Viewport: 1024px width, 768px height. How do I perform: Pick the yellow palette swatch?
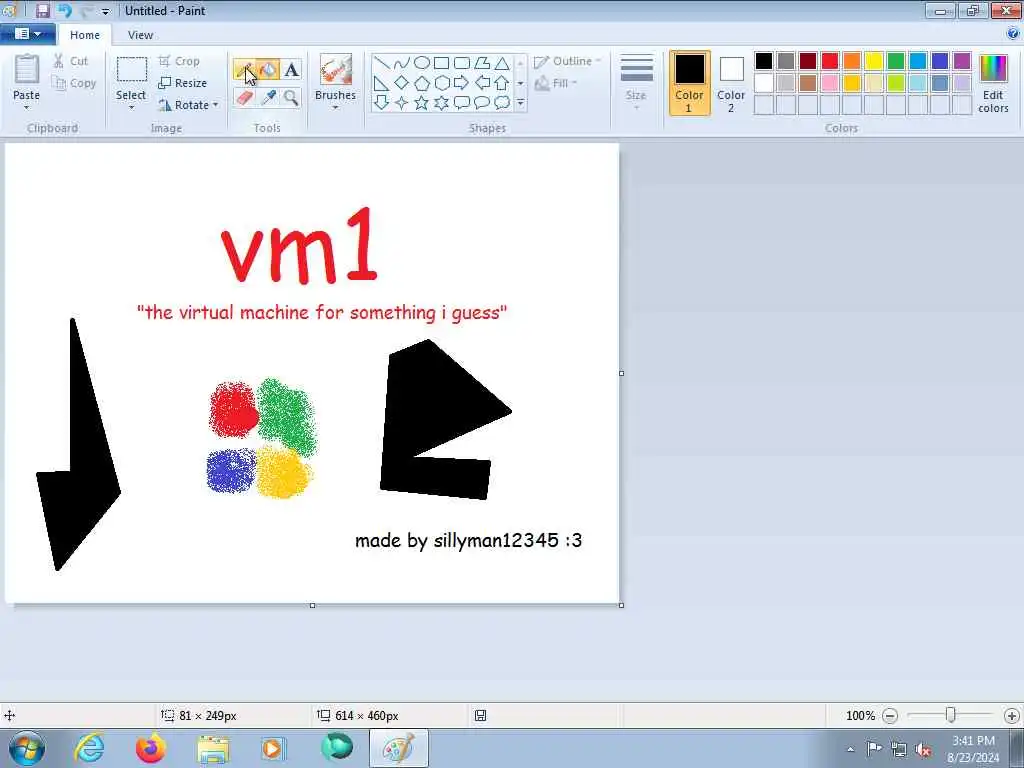pos(874,61)
